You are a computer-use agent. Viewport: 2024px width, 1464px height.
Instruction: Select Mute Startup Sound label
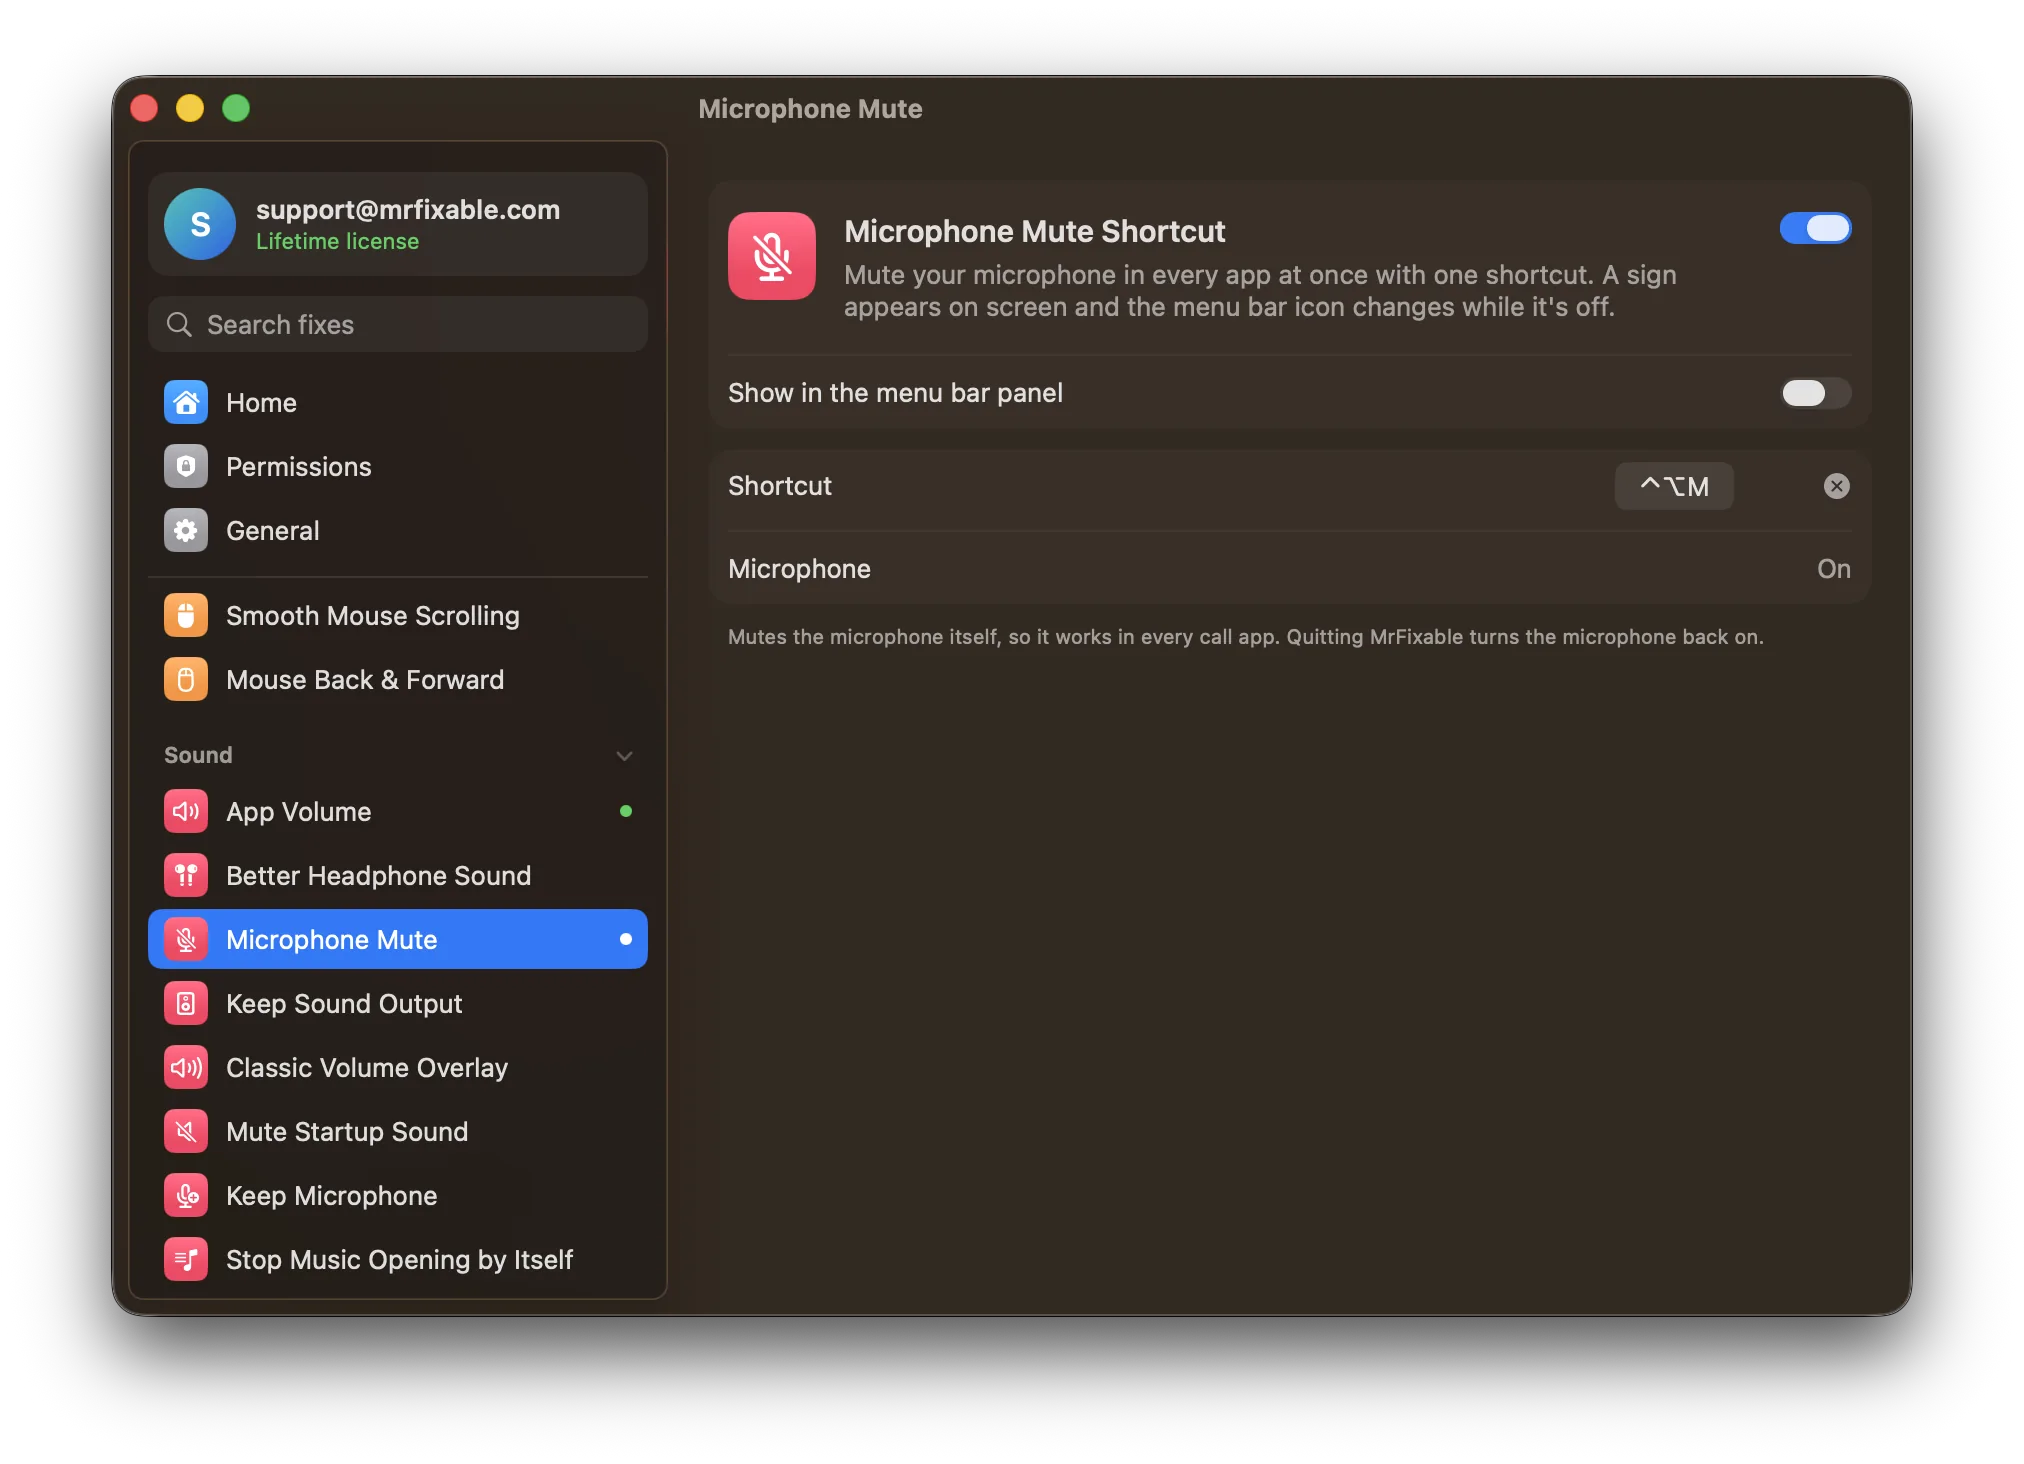point(347,1132)
